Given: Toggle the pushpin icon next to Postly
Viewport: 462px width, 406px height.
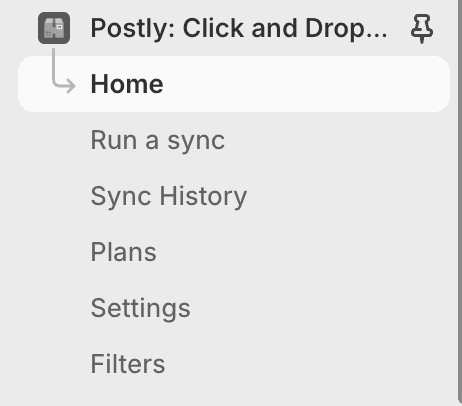Looking at the screenshot, I should click(422, 28).
